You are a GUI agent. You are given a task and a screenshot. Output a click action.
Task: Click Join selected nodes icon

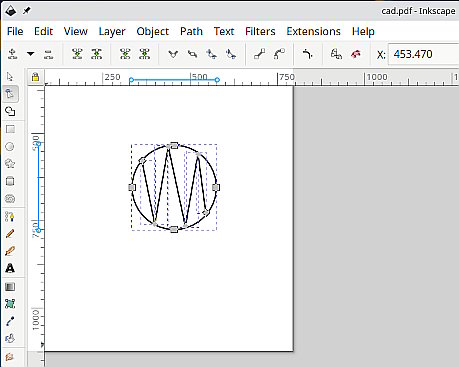(x=77, y=54)
